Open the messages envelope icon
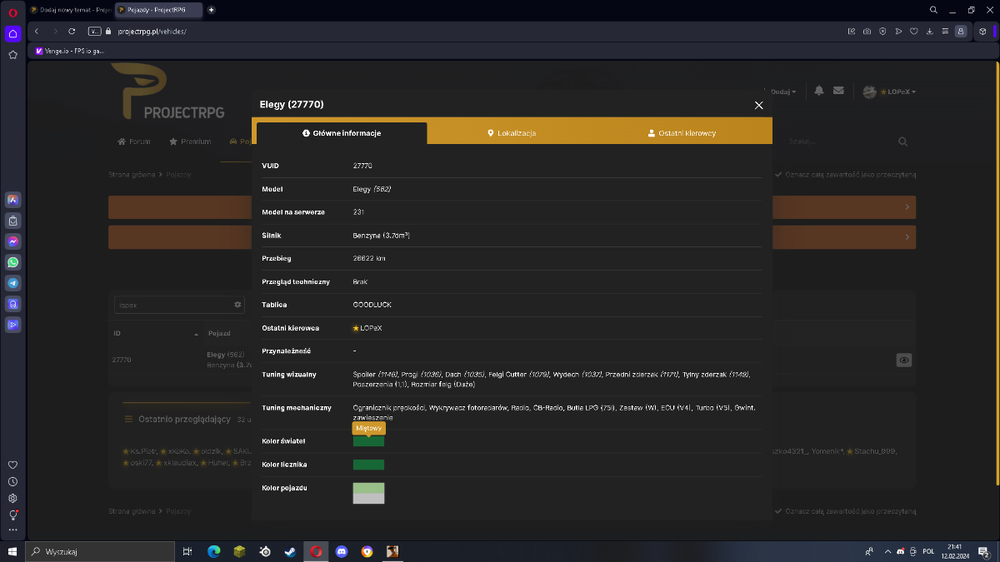Screen dimensions: 1000x562 pos(839,91)
